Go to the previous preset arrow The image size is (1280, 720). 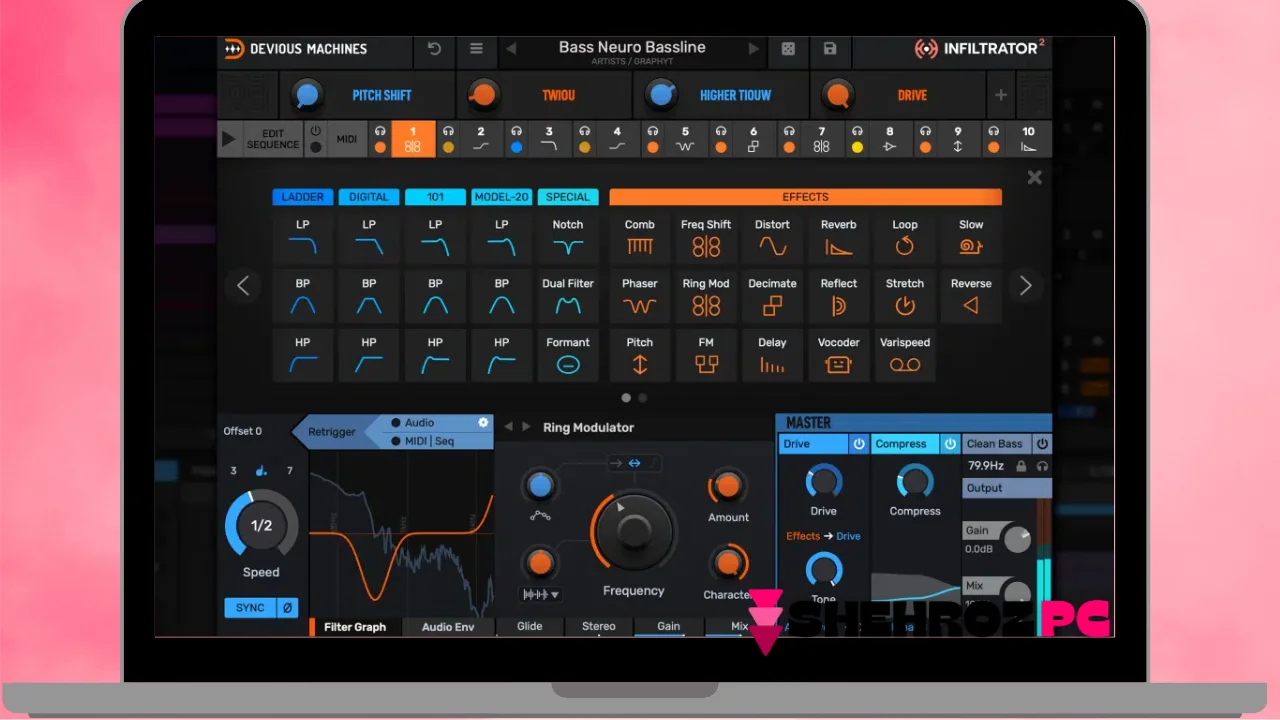[x=511, y=48]
